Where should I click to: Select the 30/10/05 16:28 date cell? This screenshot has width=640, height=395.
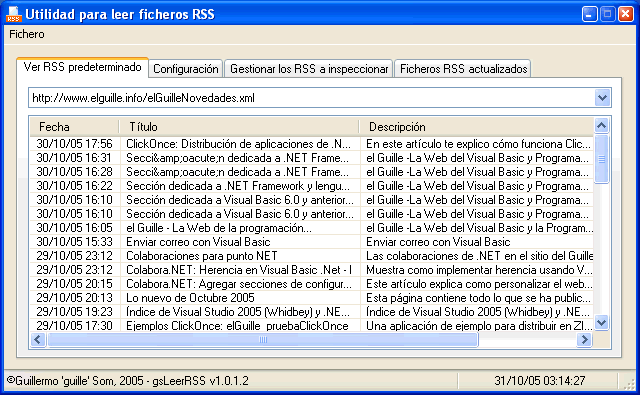coord(74,172)
